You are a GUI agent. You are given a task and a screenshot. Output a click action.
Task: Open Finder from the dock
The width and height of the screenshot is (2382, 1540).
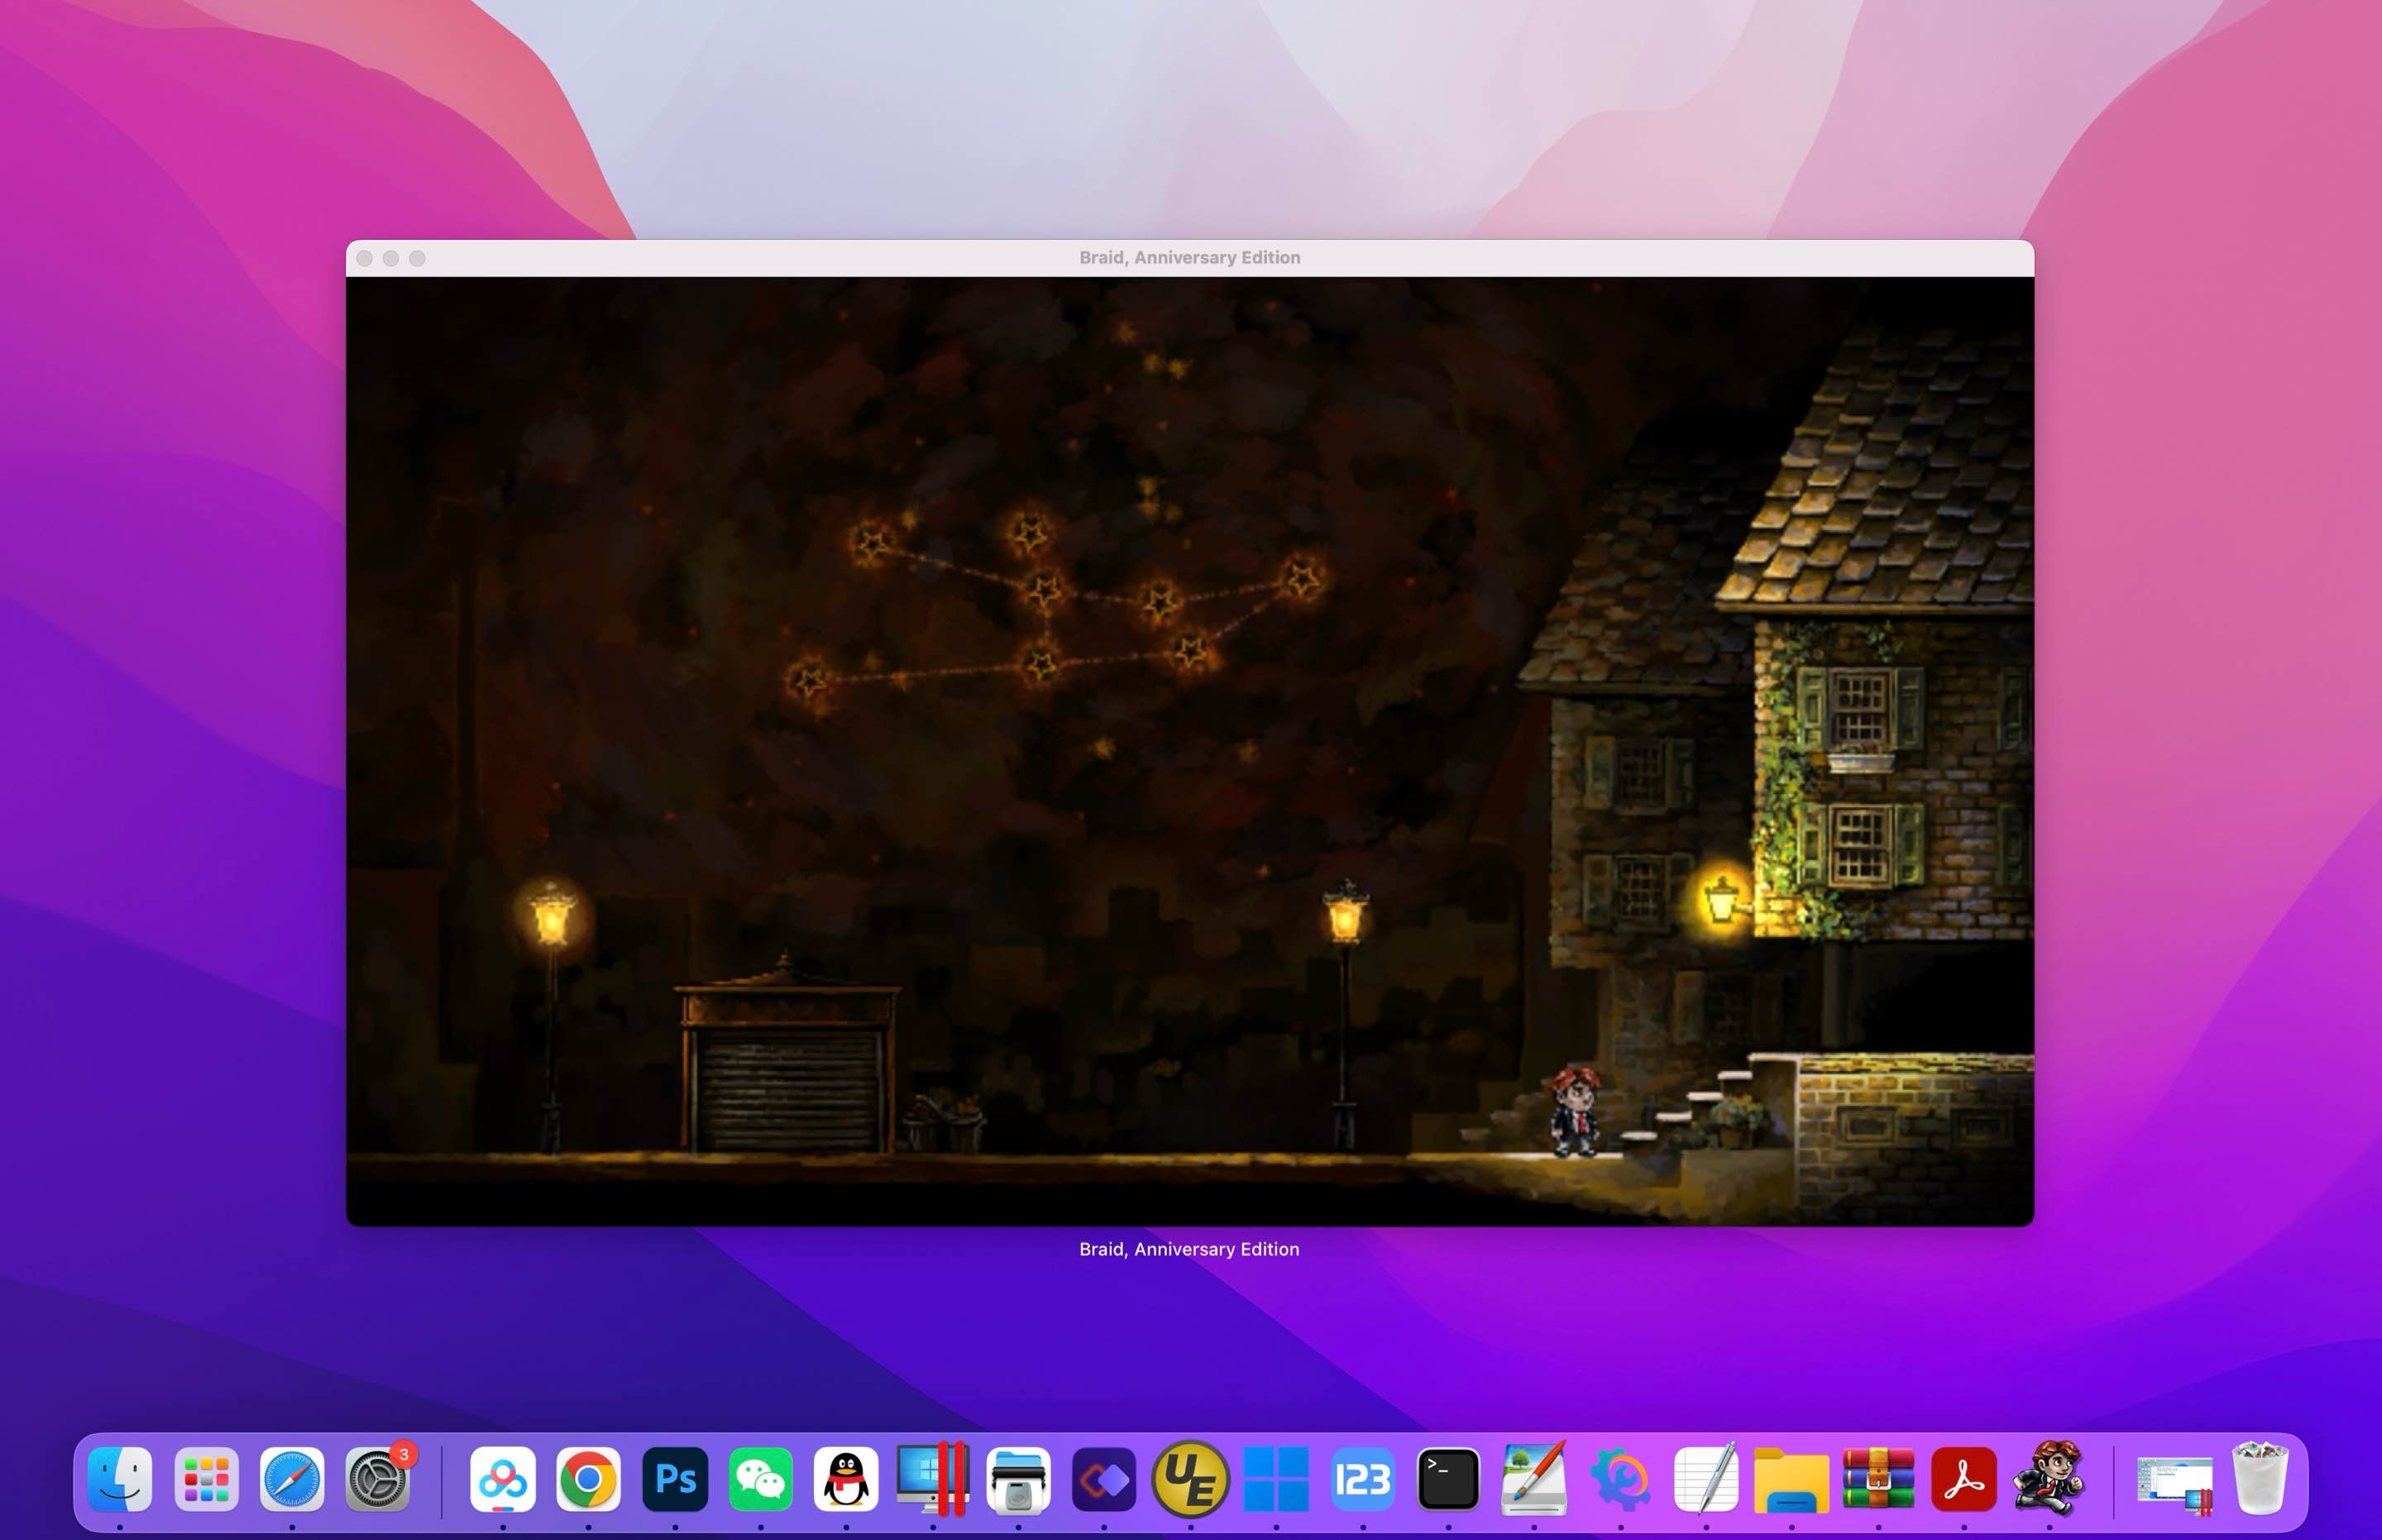[120, 1478]
